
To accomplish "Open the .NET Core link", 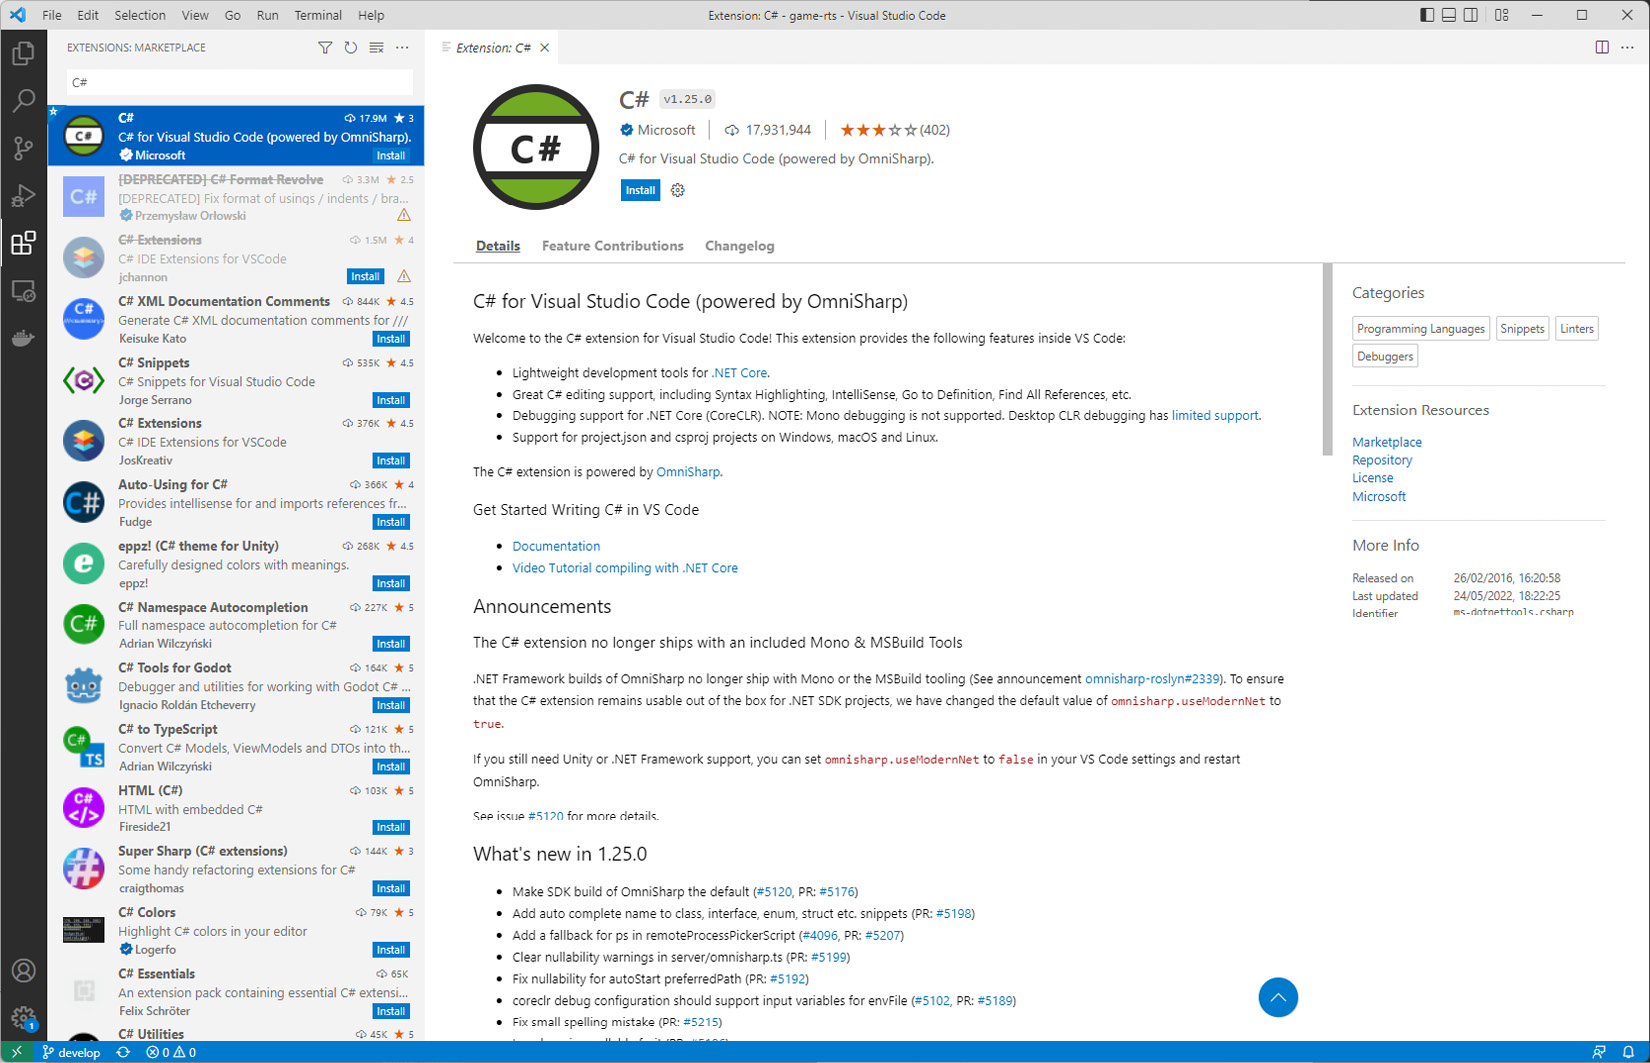I will click(739, 372).
